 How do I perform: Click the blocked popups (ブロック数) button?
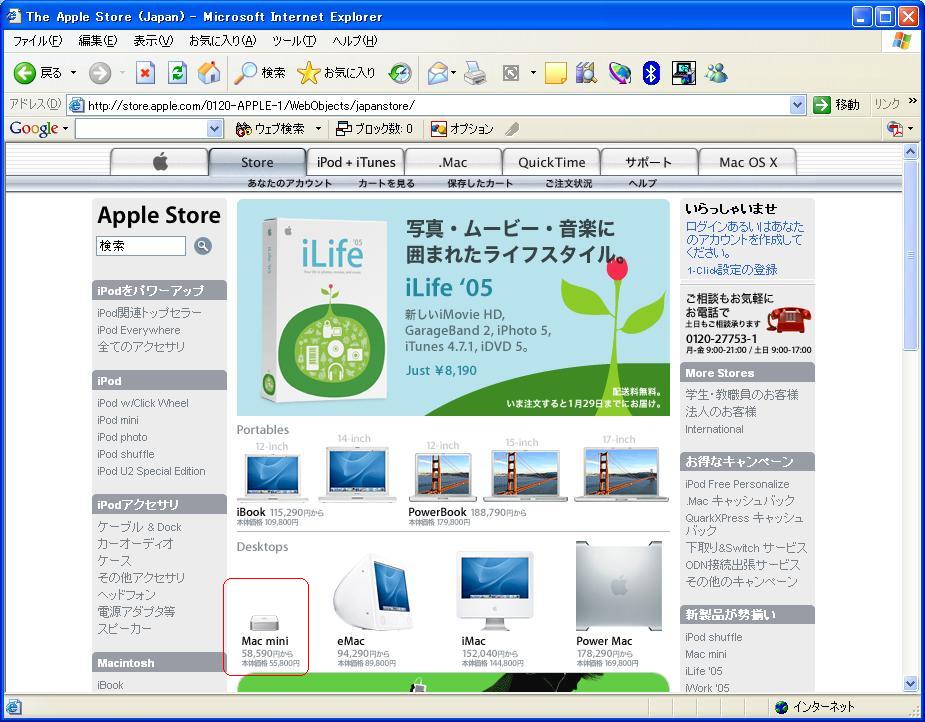pos(374,129)
